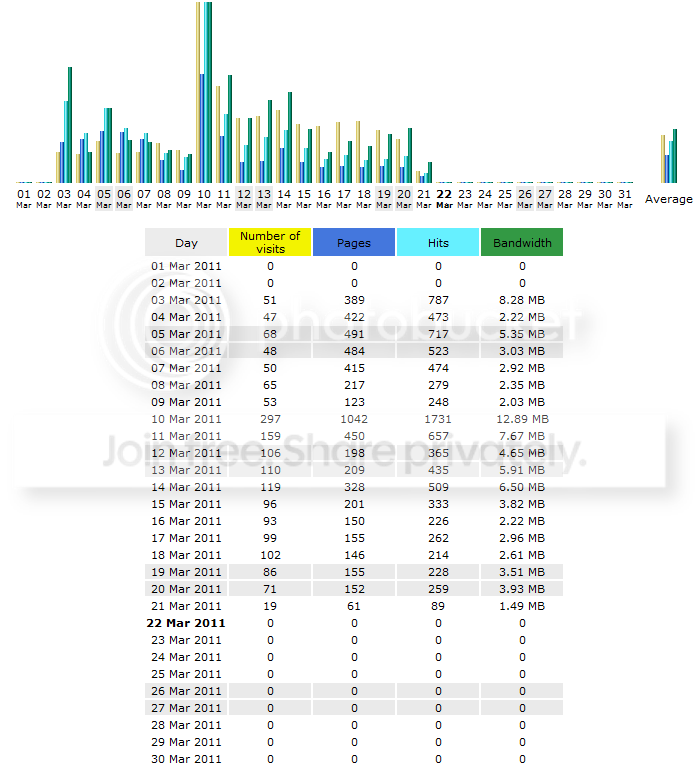Select the 10 Mar 2011 table row
The height and width of the screenshot is (764, 699).
[354, 419]
